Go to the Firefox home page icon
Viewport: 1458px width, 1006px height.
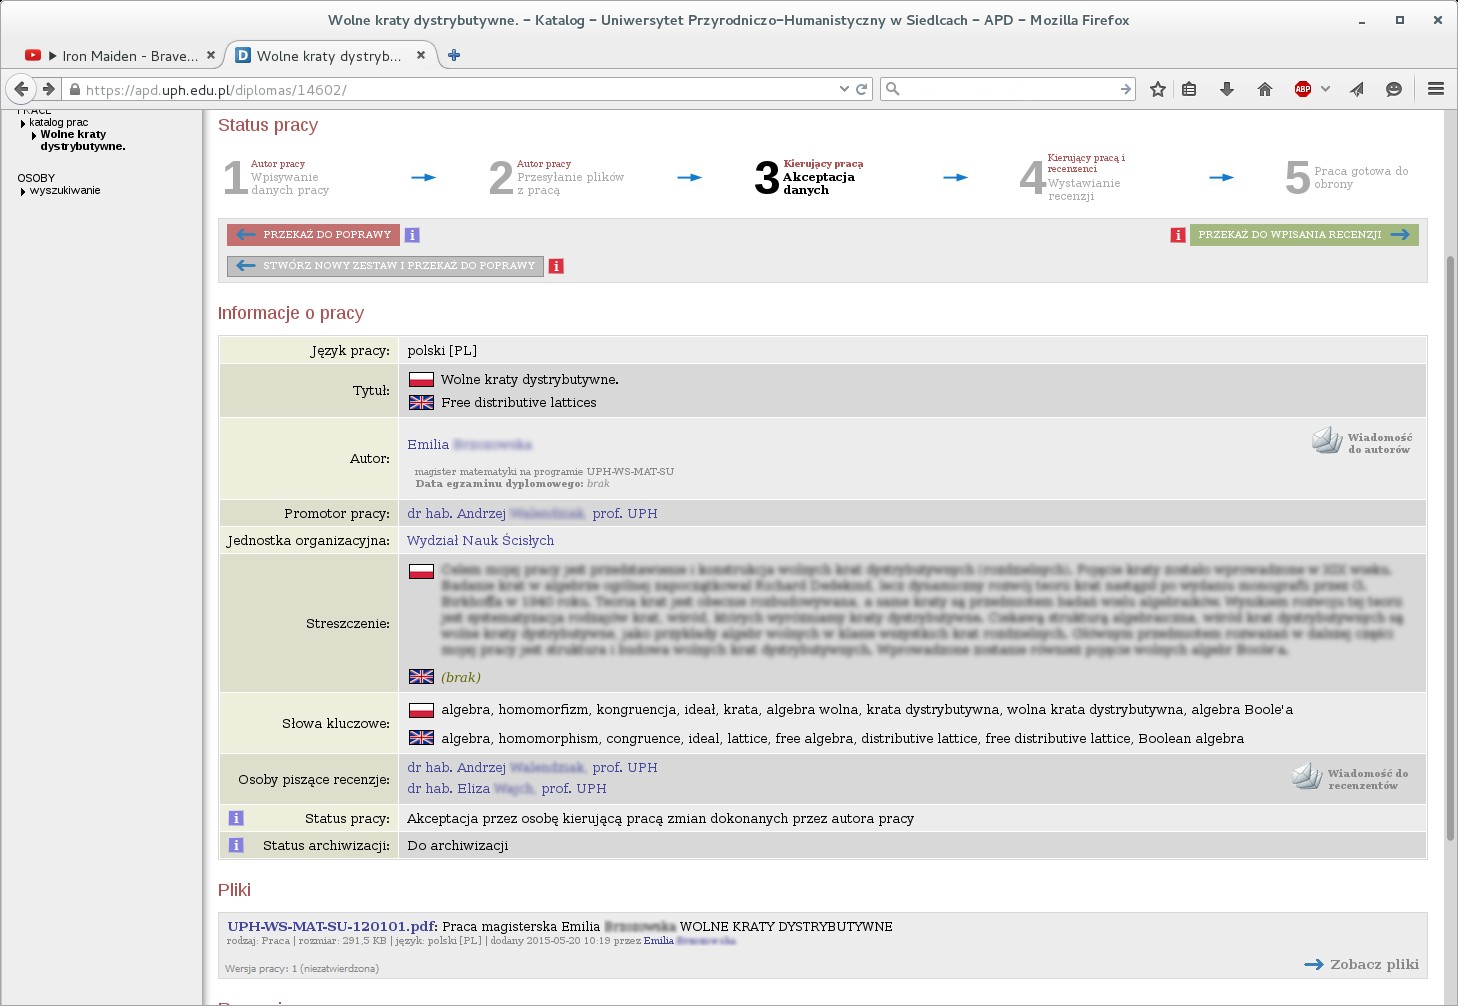click(1265, 89)
